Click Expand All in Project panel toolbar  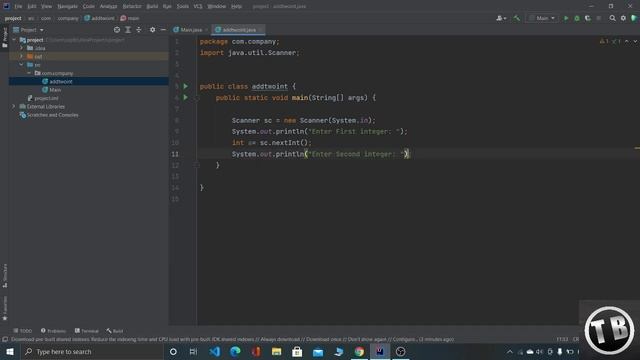(128, 30)
